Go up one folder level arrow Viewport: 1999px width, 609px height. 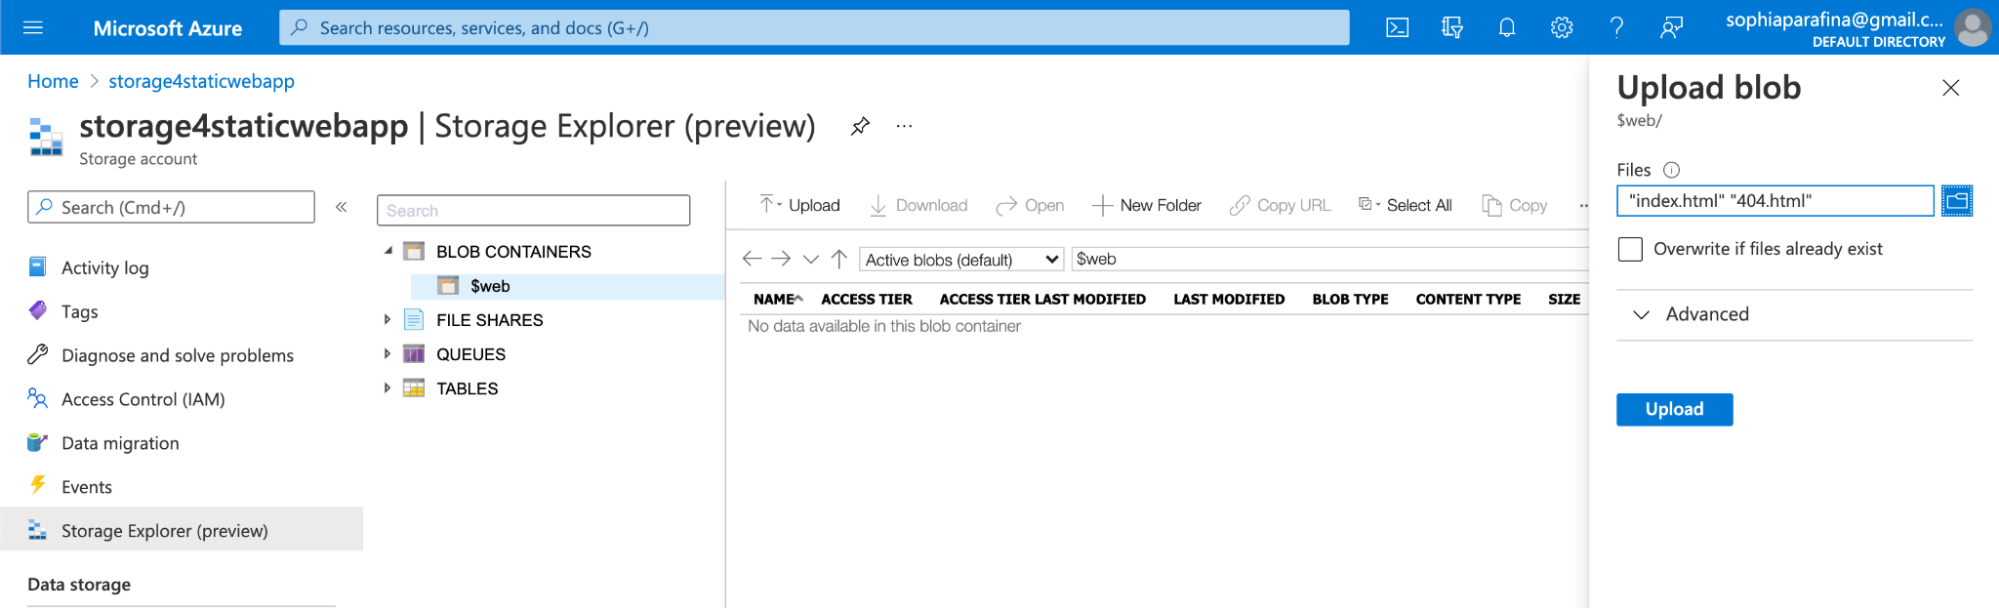pyautogui.click(x=839, y=259)
